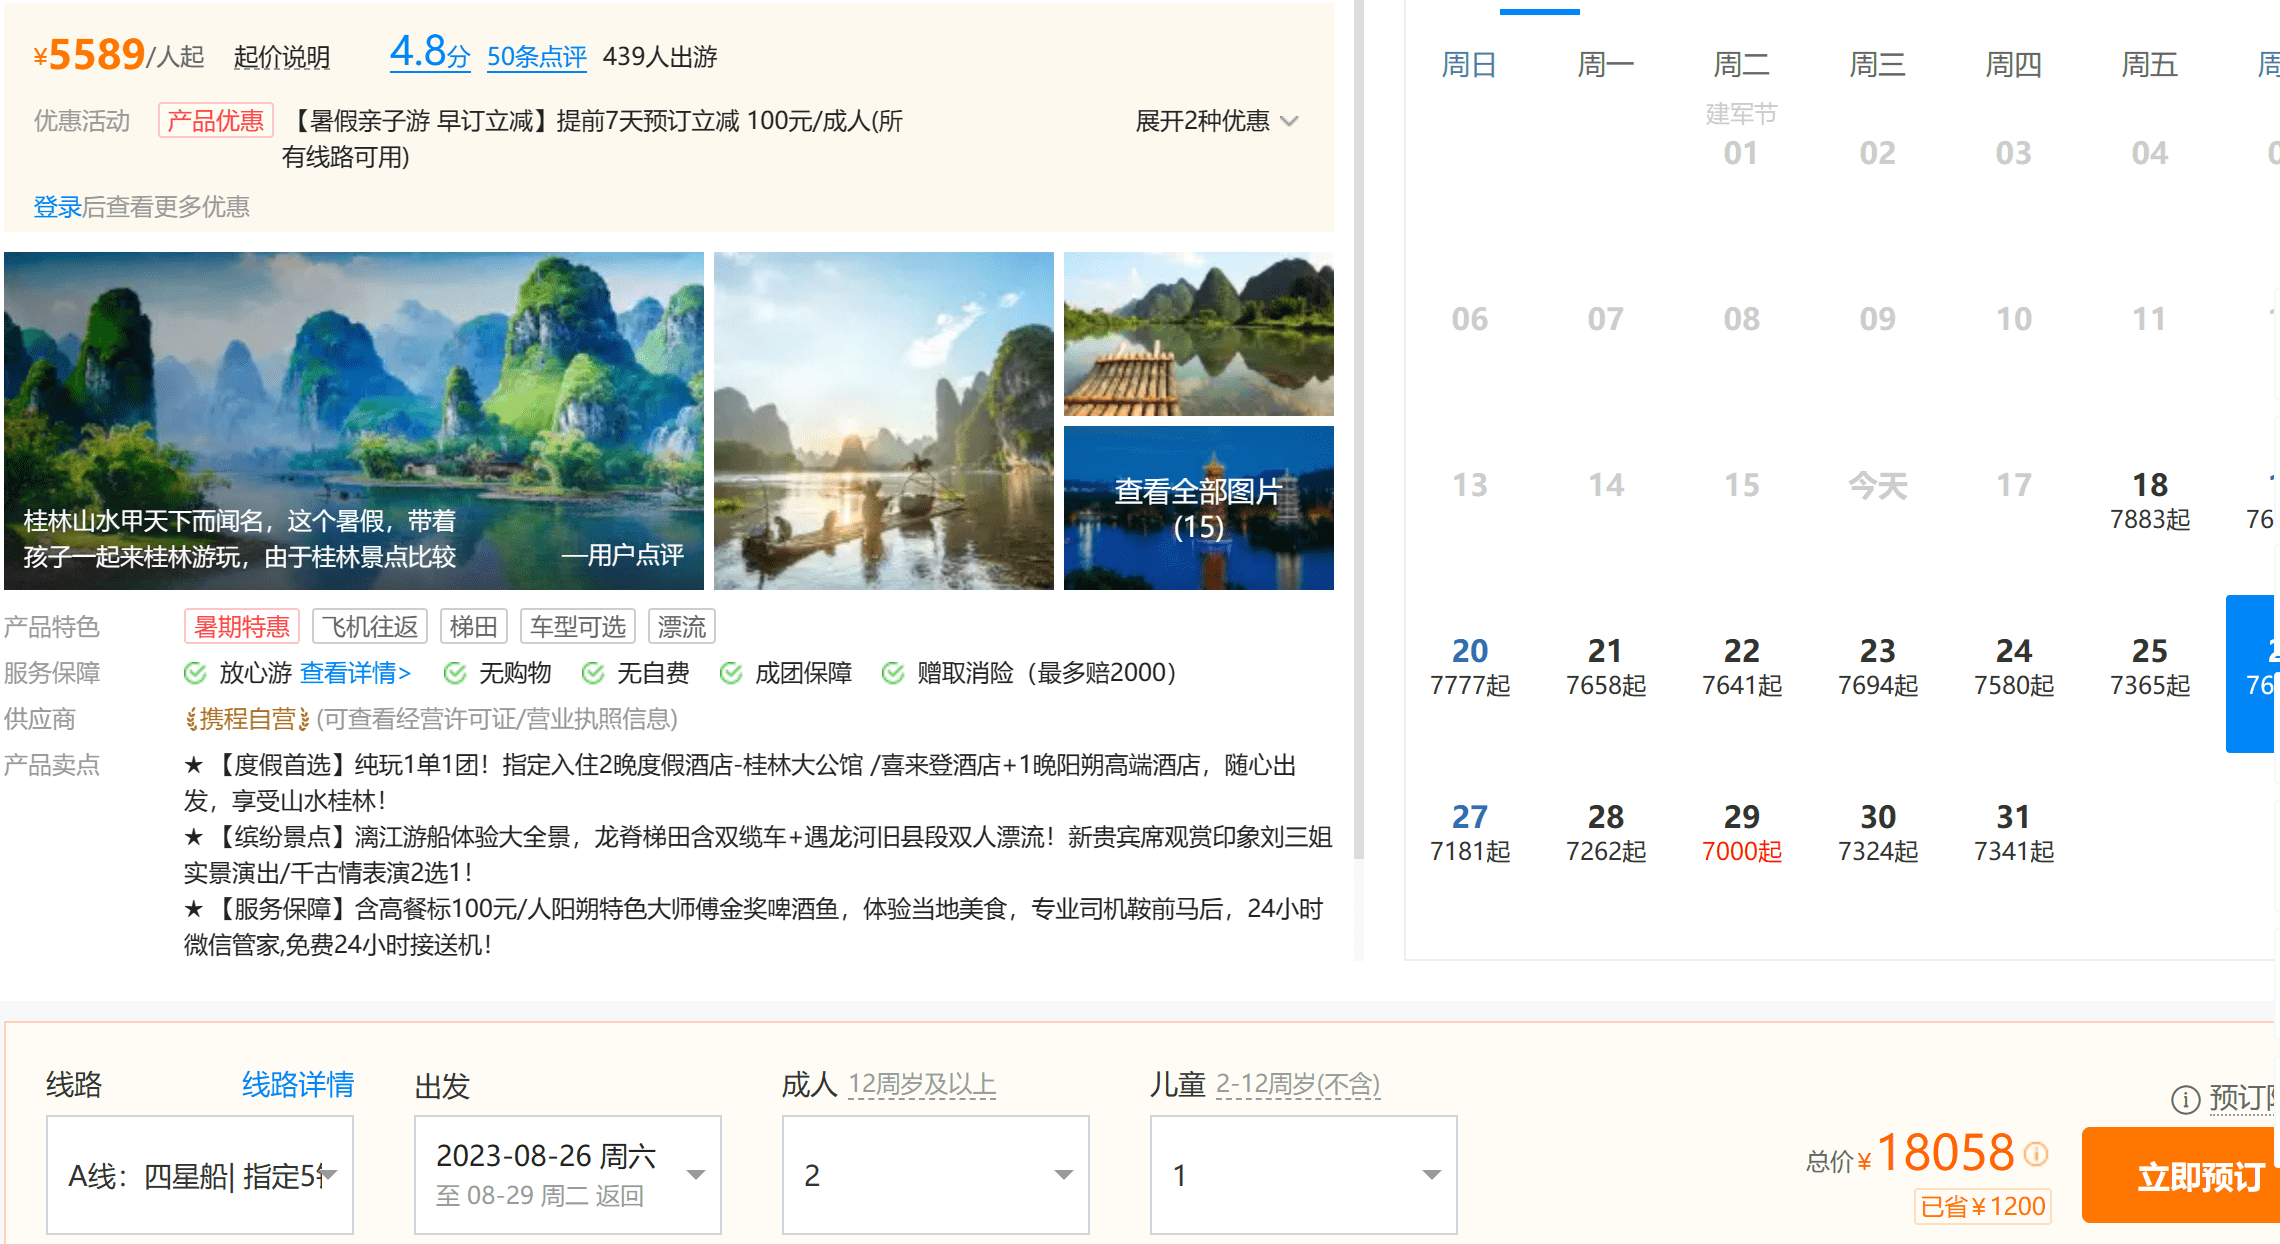Screen dimensions: 2280x1244
Task: Open the children count dropdown
Action: click(1303, 1175)
